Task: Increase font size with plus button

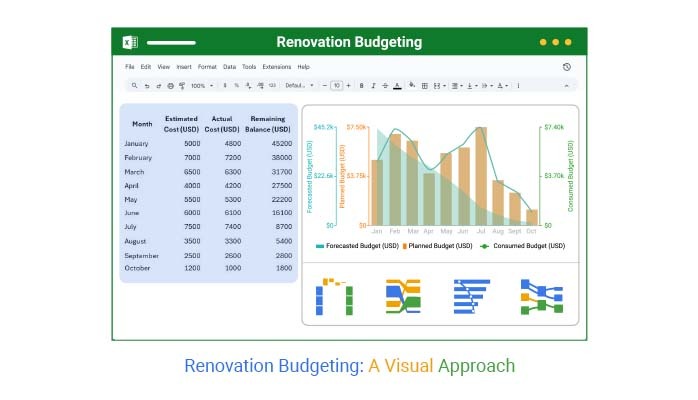Action: [x=348, y=86]
